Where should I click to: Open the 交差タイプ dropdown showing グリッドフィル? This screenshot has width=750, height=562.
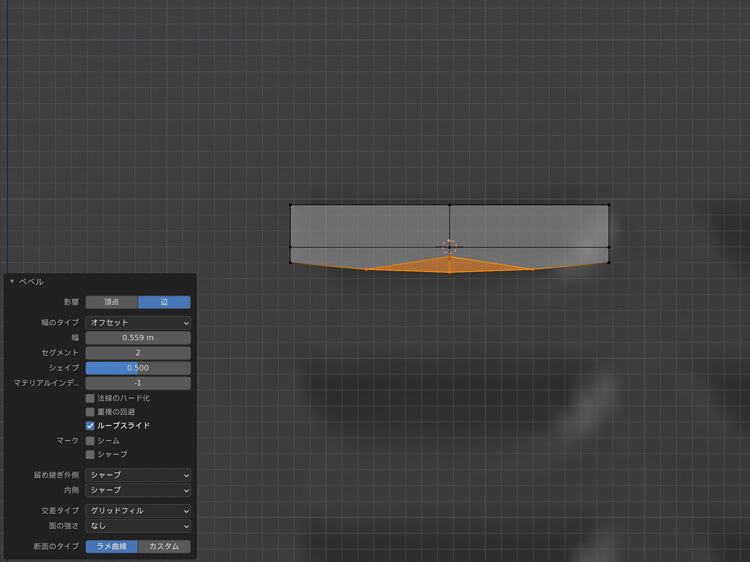137,511
